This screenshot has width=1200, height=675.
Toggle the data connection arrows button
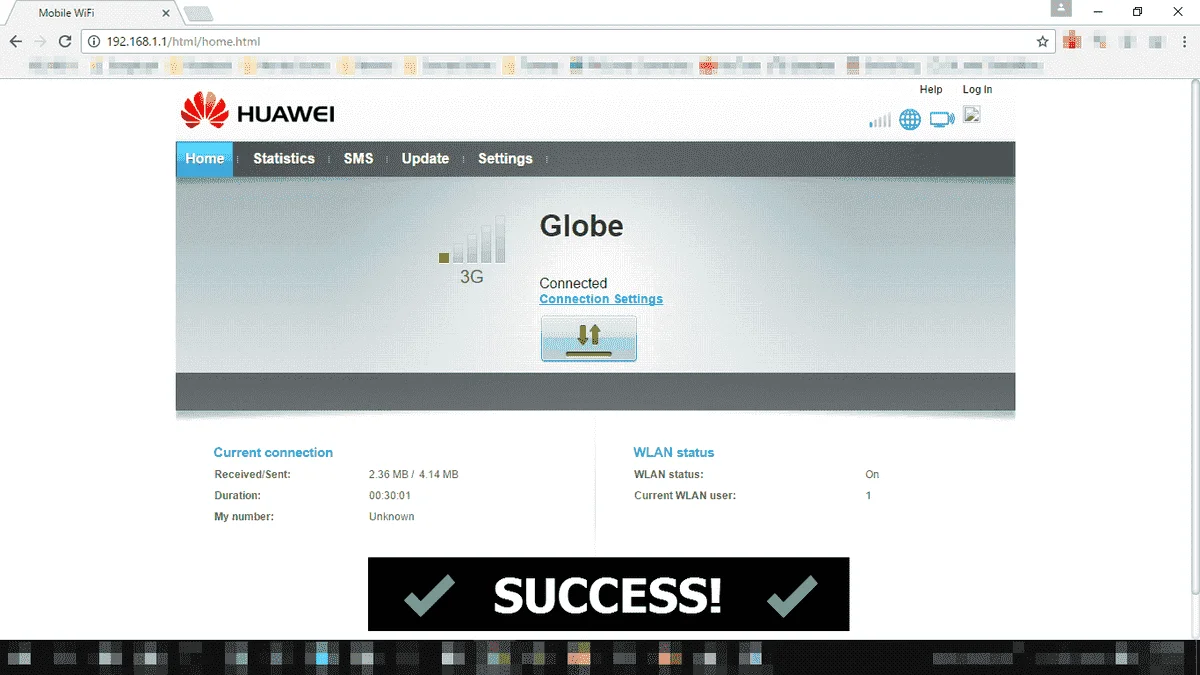coord(589,338)
